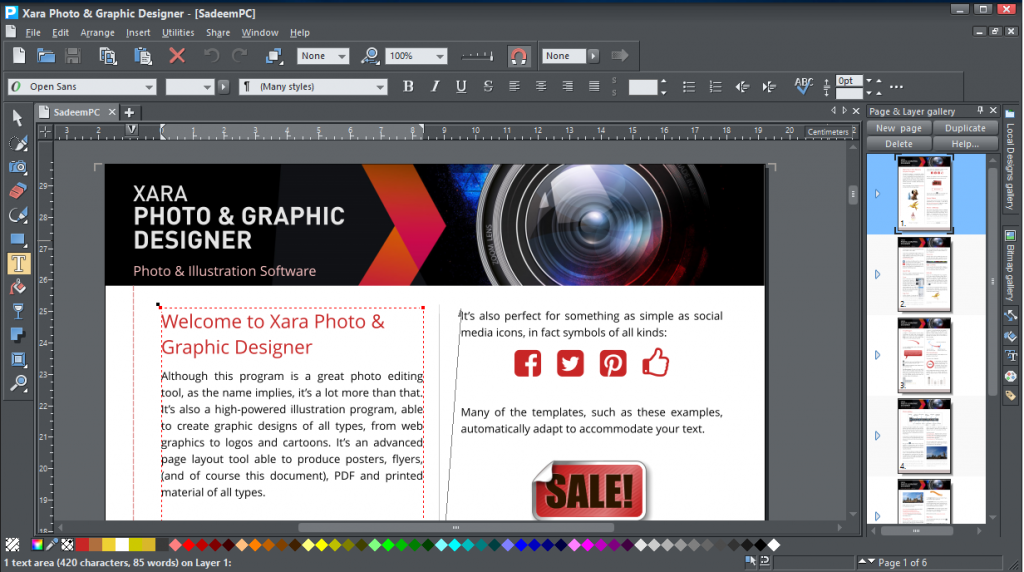Apply italic formatting
1024x572 pixels.
(435, 86)
